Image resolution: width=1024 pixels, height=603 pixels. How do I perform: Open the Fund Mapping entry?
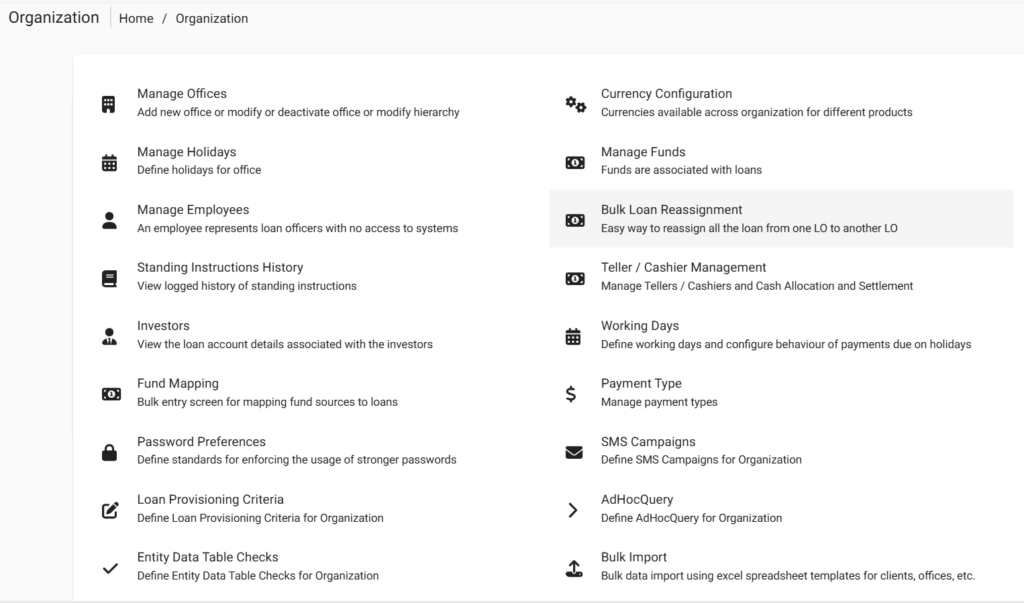pos(177,384)
